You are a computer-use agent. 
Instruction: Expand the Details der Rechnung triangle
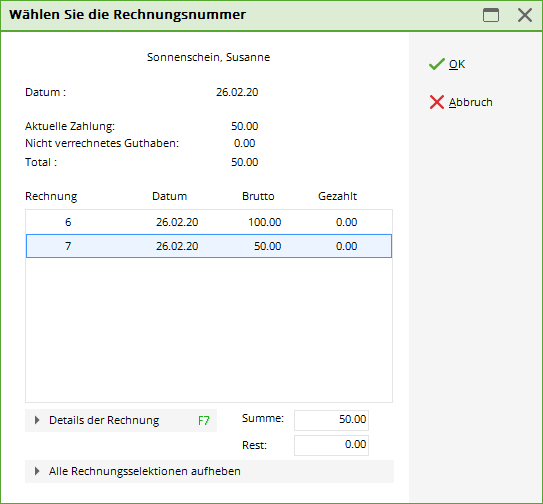tap(37, 420)
